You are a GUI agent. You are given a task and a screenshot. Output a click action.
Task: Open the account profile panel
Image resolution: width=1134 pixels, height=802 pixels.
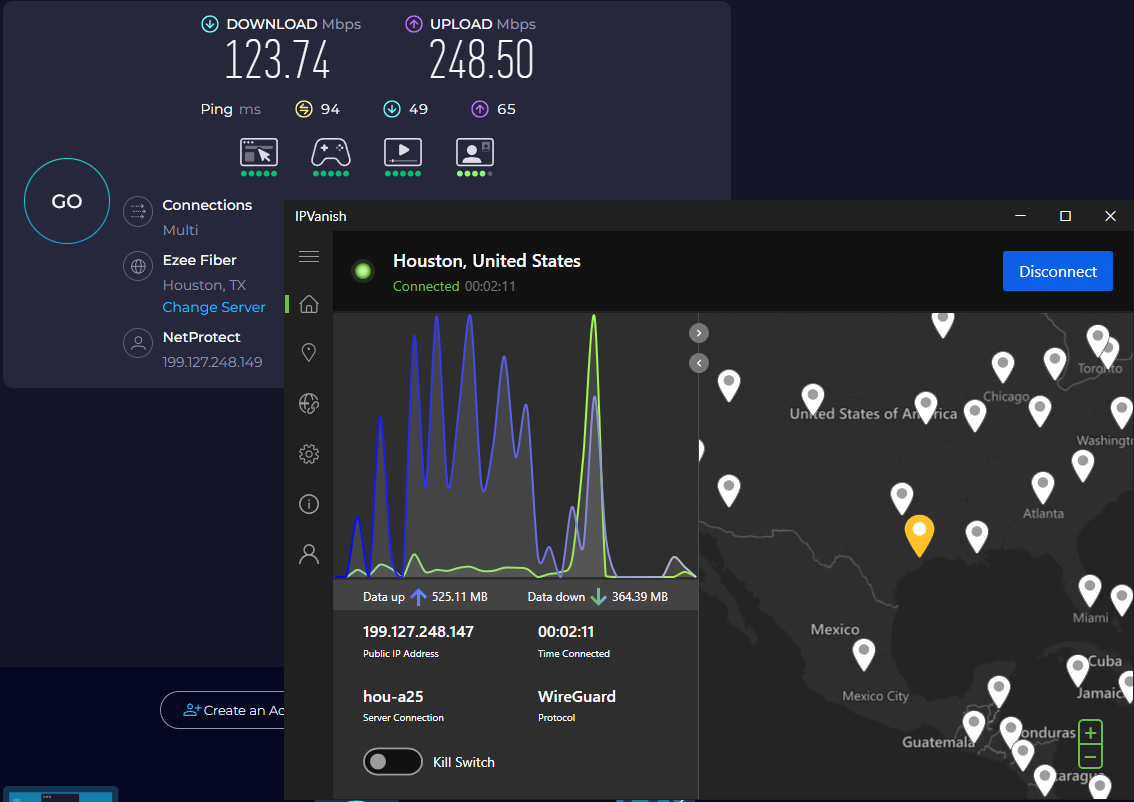click(309, 553)
